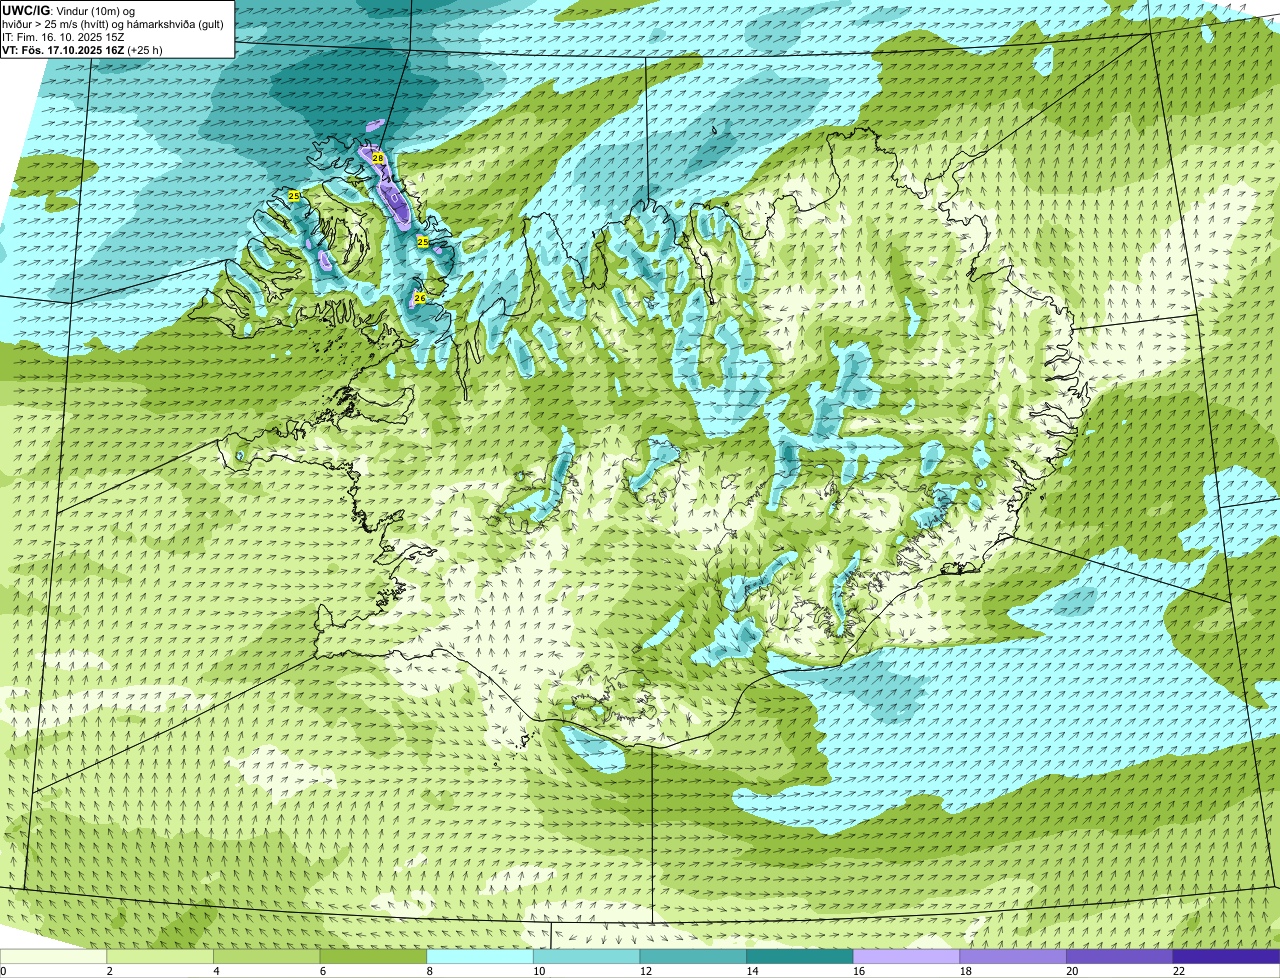Screen dimensions: 1280x978
Task: Pick the 18–20 m/s purple swatch
Action: point(1013,956)
